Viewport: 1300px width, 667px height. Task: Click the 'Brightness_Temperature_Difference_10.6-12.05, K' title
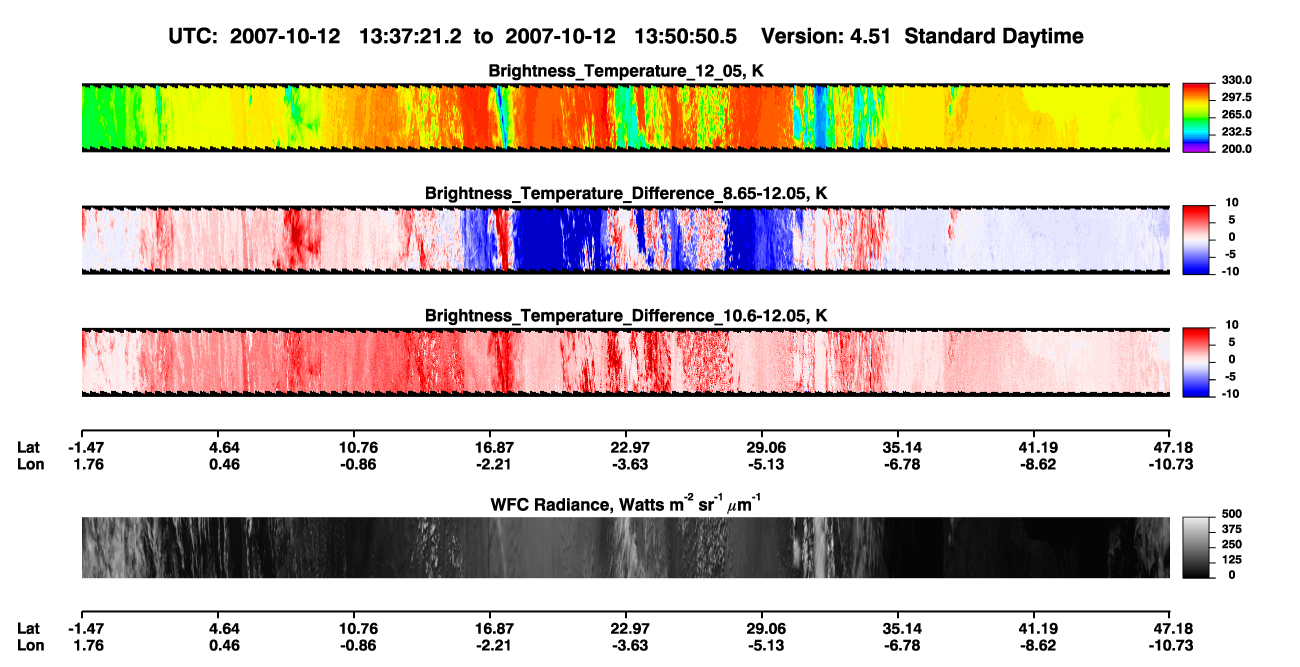tap(626, 315)
